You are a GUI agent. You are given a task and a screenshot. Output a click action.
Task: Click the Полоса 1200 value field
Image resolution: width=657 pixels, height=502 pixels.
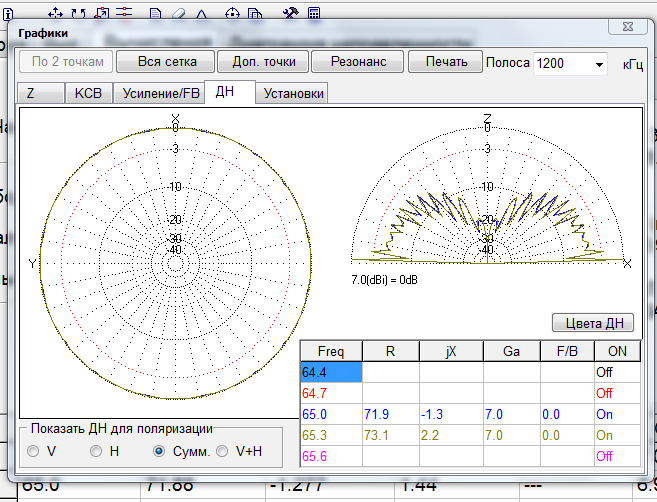563,64
